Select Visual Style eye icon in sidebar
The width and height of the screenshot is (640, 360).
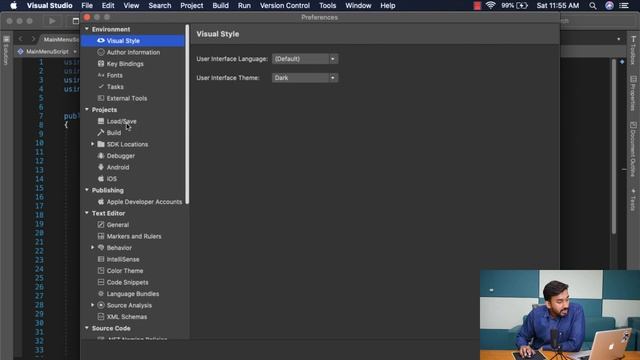point(101,40)
